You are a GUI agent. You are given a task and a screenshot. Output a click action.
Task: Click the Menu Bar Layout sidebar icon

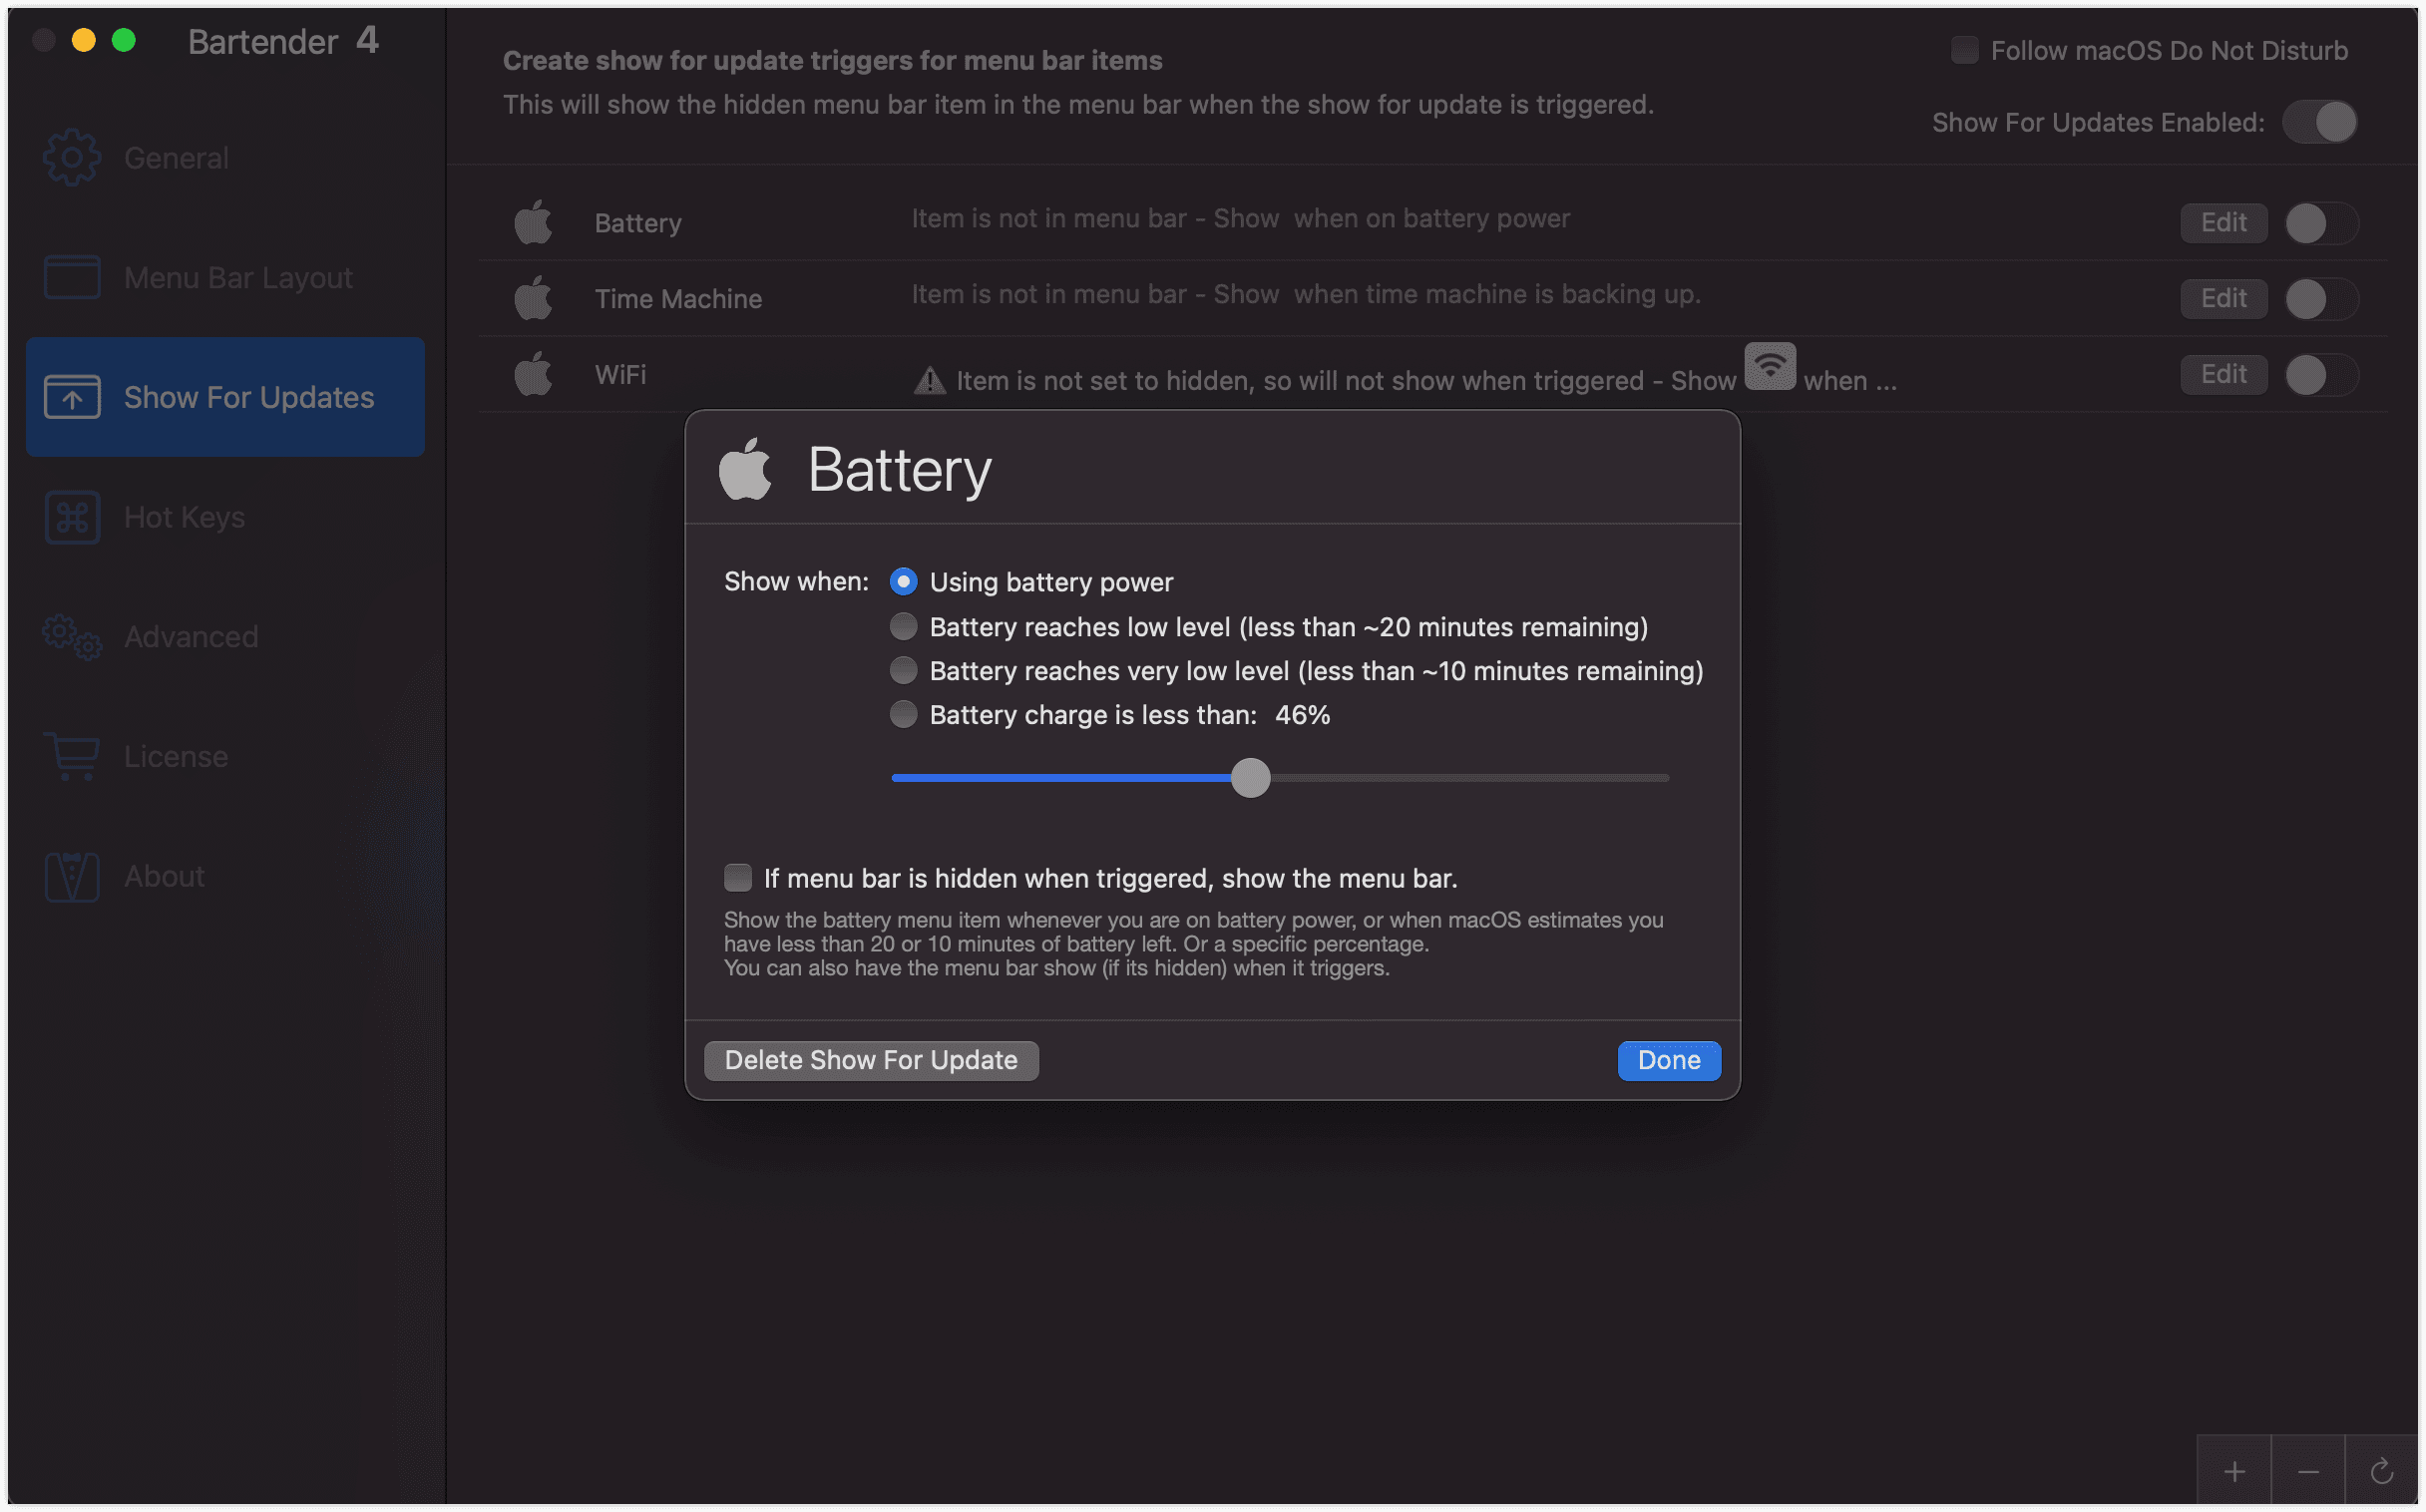[72, 277]
